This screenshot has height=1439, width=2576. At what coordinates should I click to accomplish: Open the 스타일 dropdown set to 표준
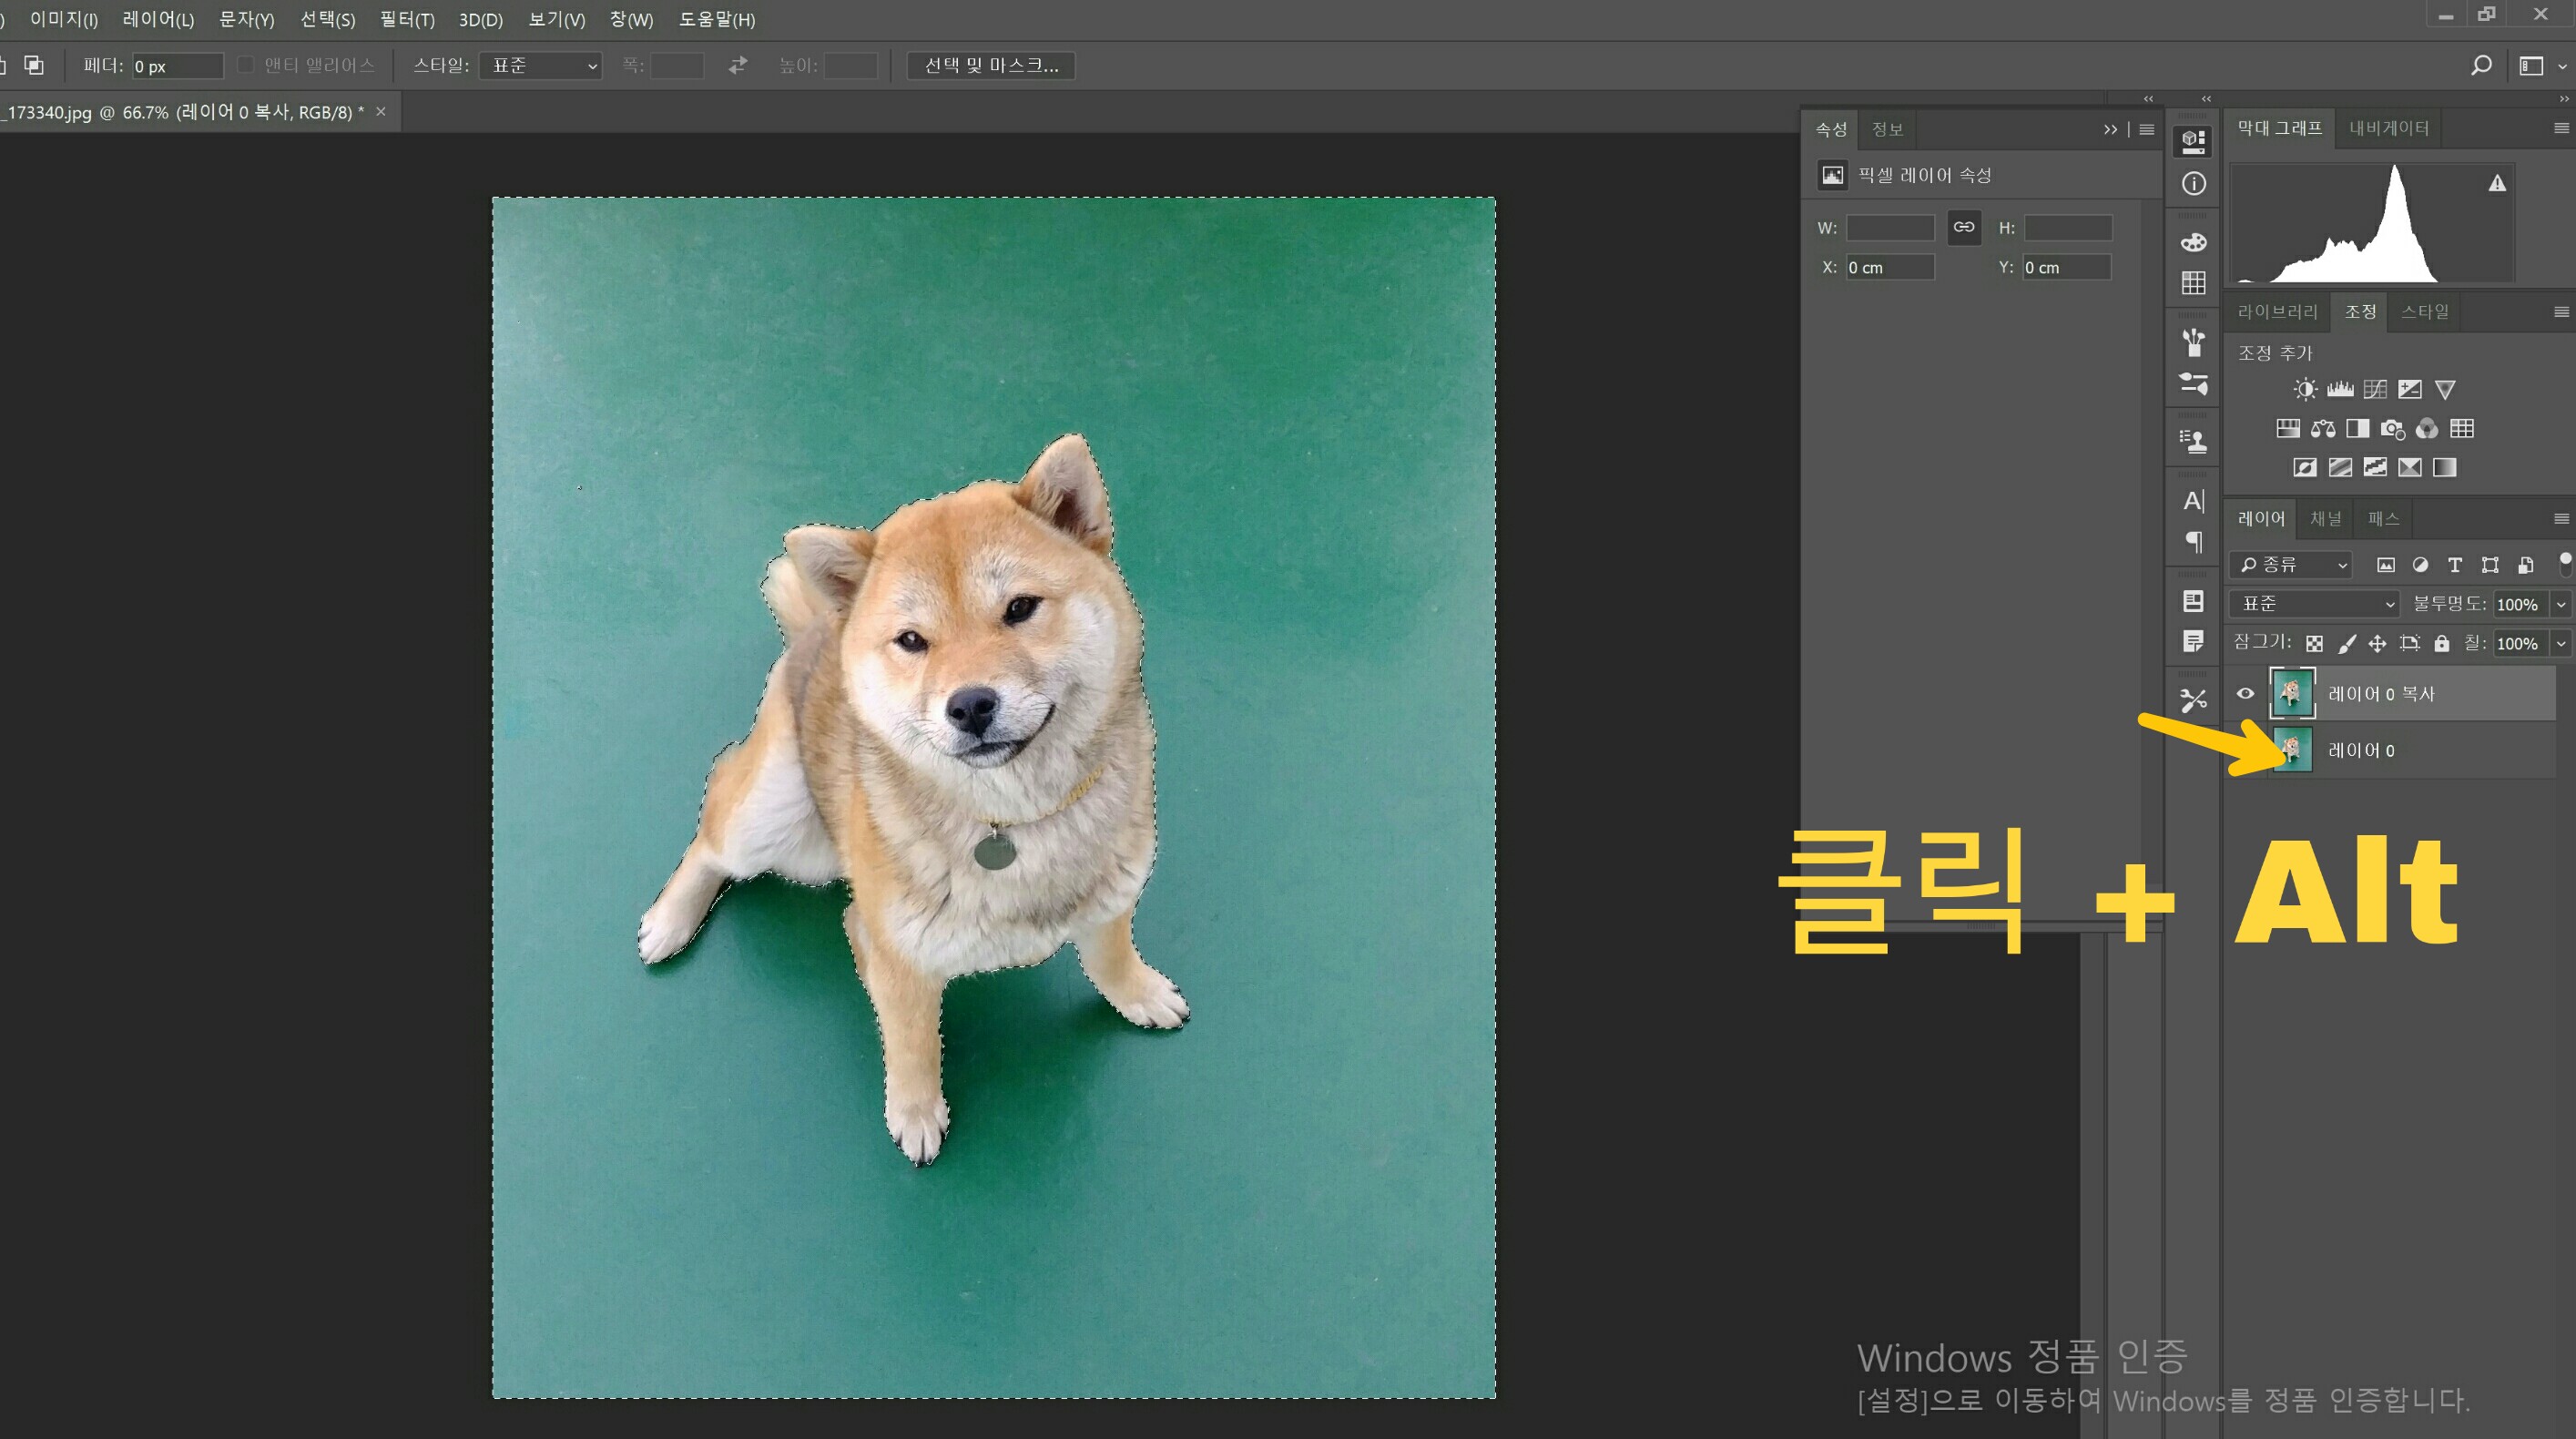(540, 66)
